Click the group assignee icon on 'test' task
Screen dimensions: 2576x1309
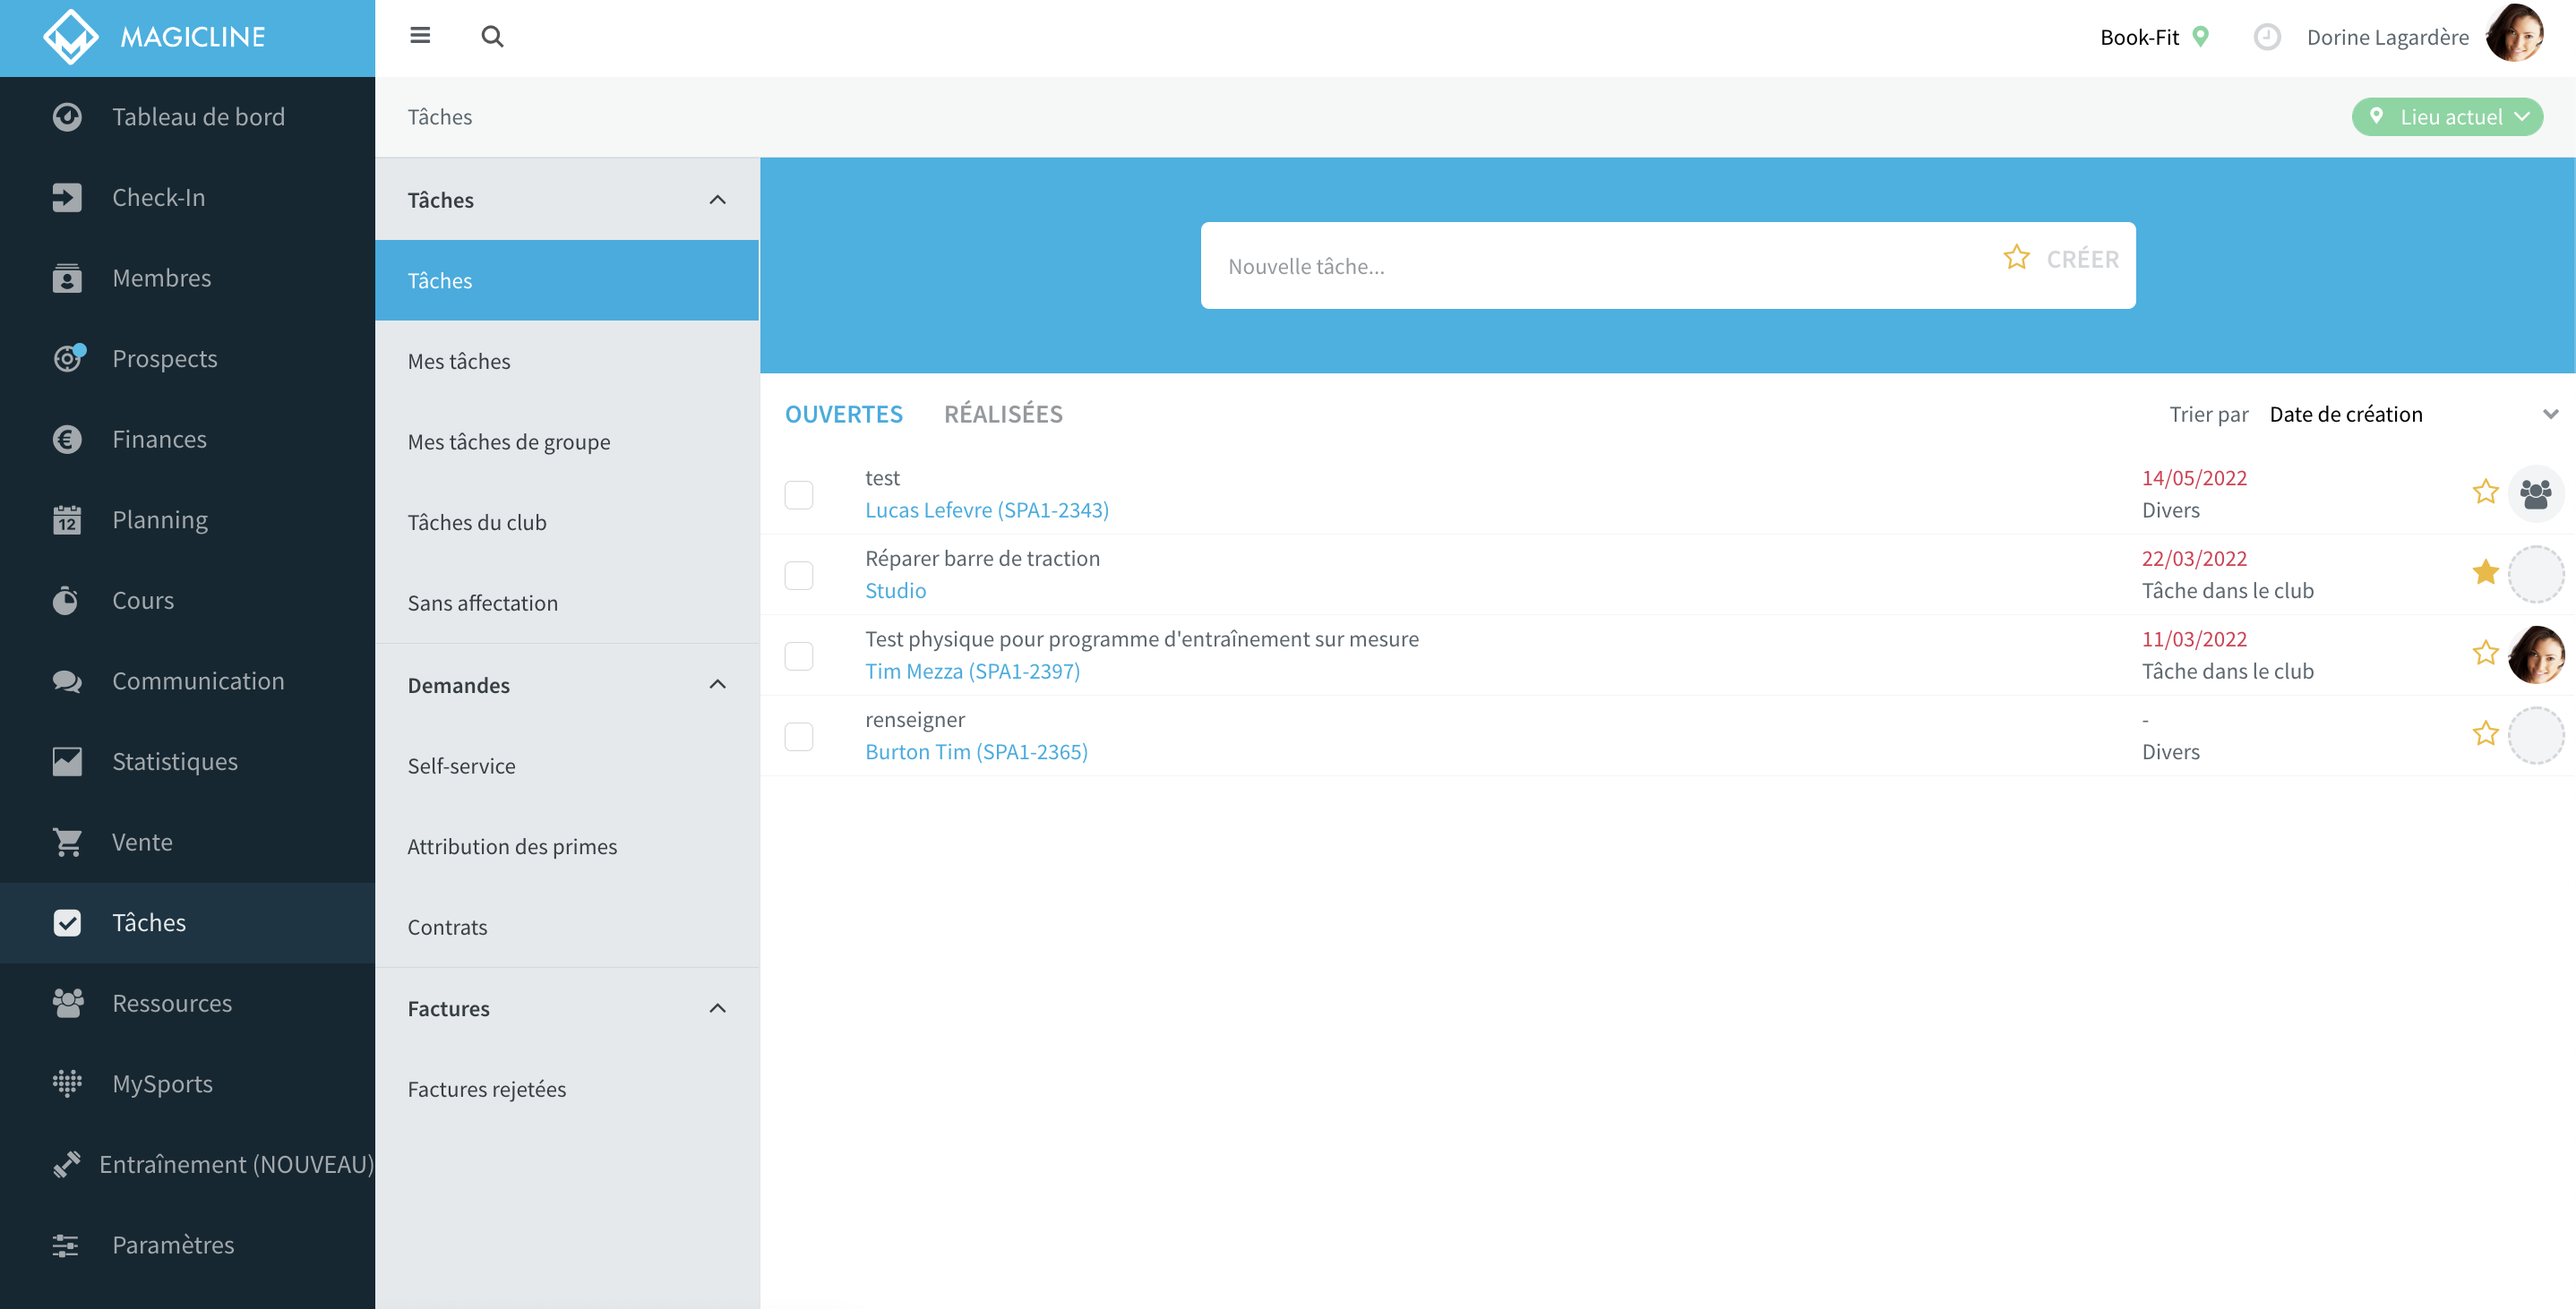pyautogui.click(x=2536, y=493)
